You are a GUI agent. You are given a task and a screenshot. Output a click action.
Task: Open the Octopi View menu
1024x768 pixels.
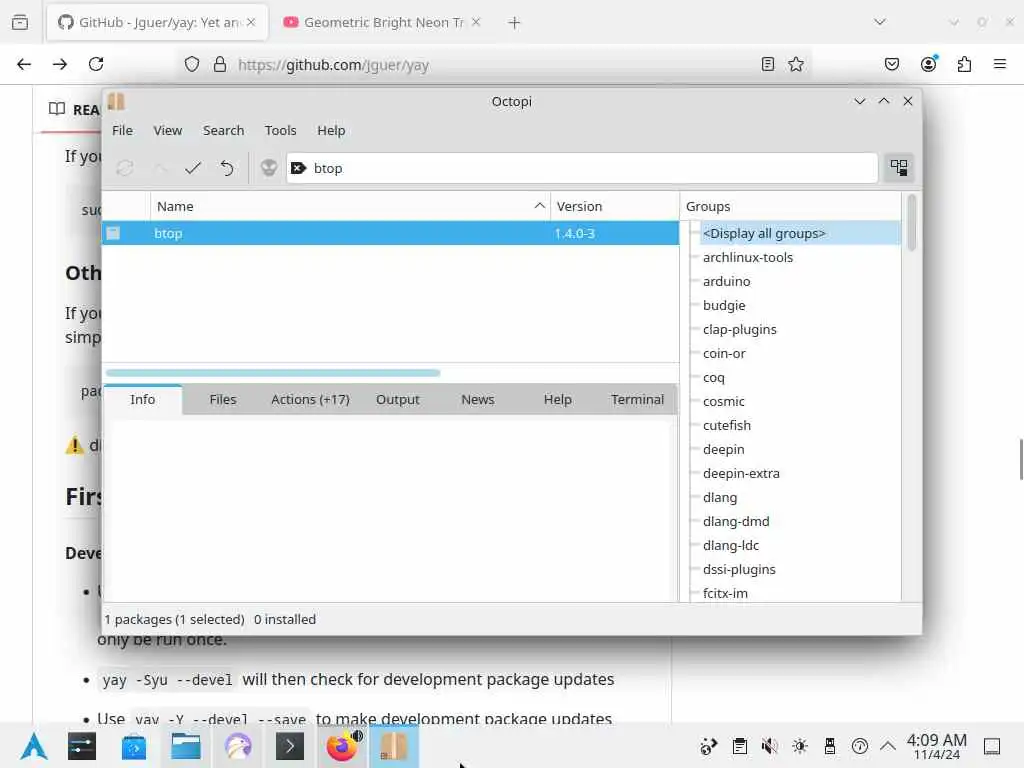point(168,131)
